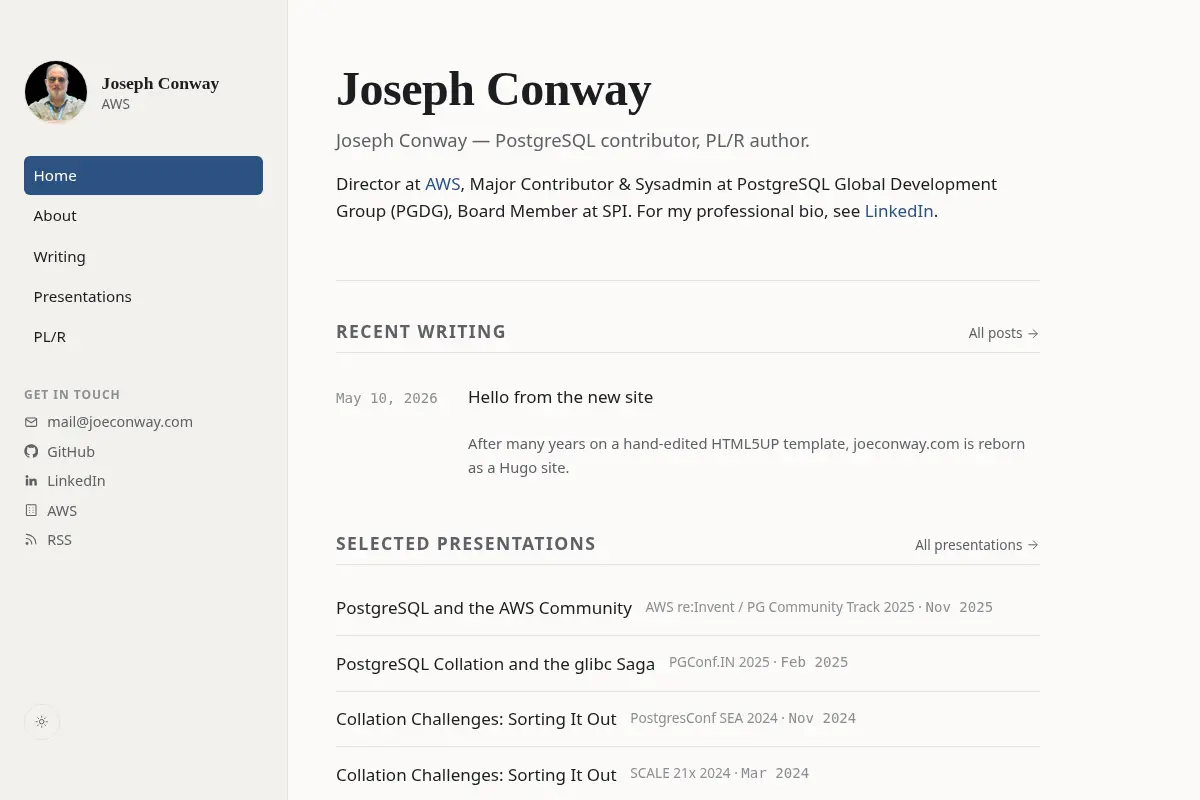Open 'PostgreSQL and the AWS Community' presentation
Viewport: 1200px width, 800px height.
tap(484, 608)
